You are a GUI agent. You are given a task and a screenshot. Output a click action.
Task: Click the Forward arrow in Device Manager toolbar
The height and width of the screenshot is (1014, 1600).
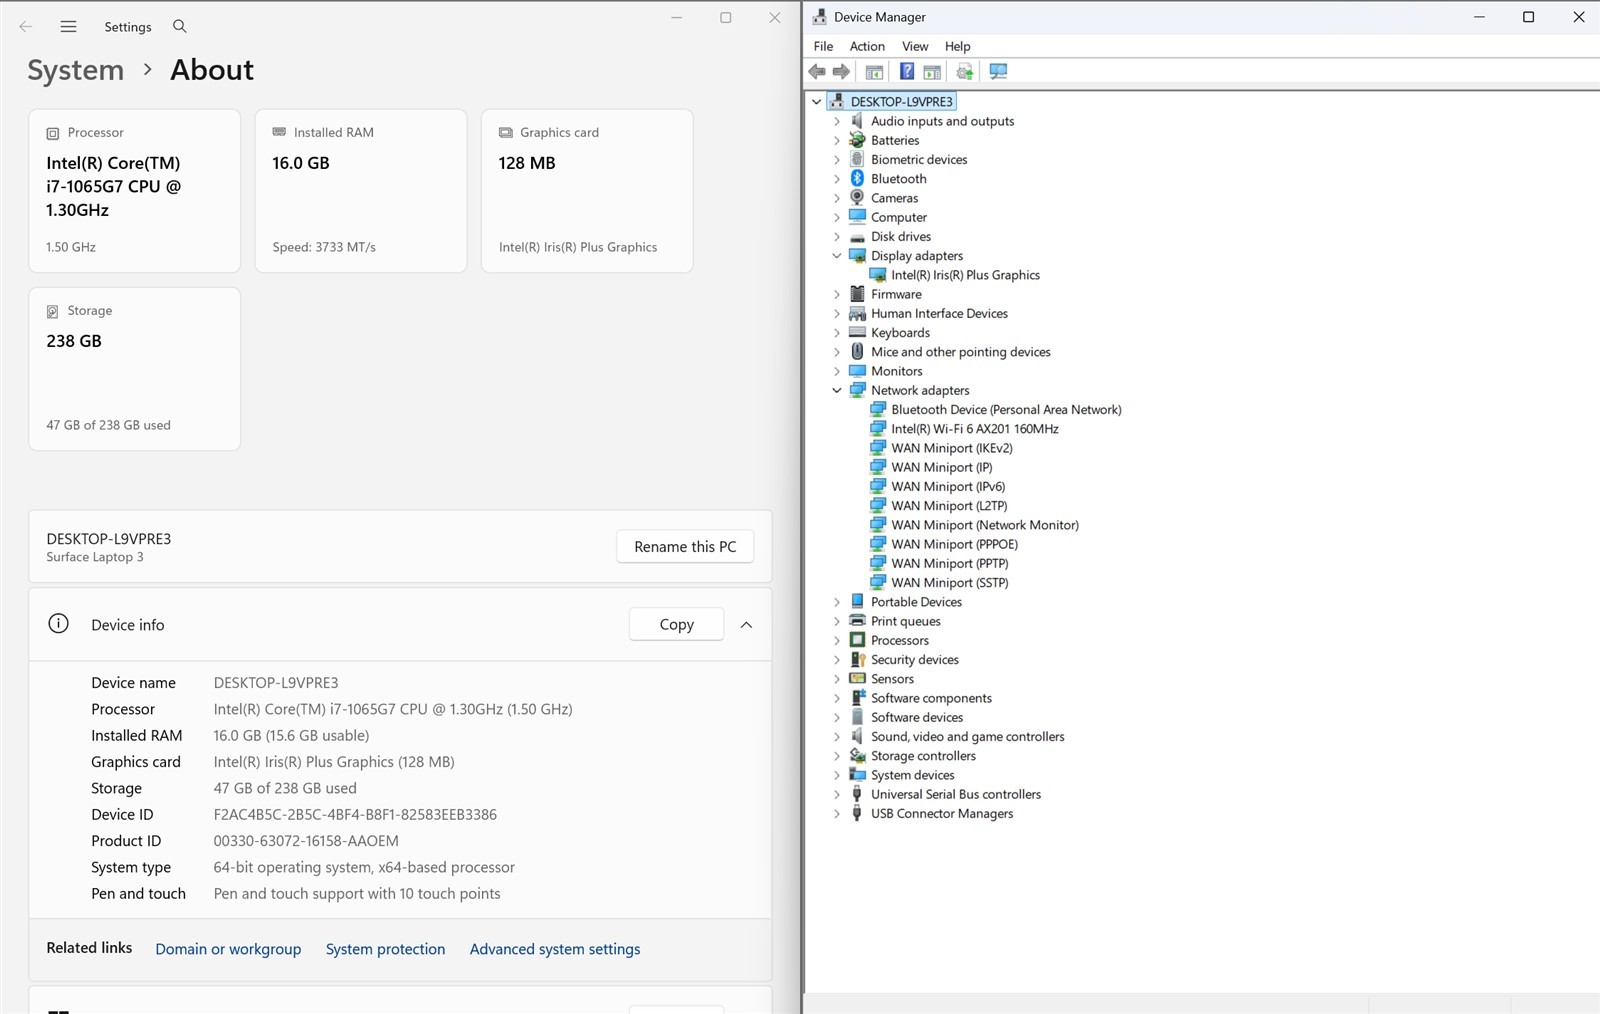(841, 71)
